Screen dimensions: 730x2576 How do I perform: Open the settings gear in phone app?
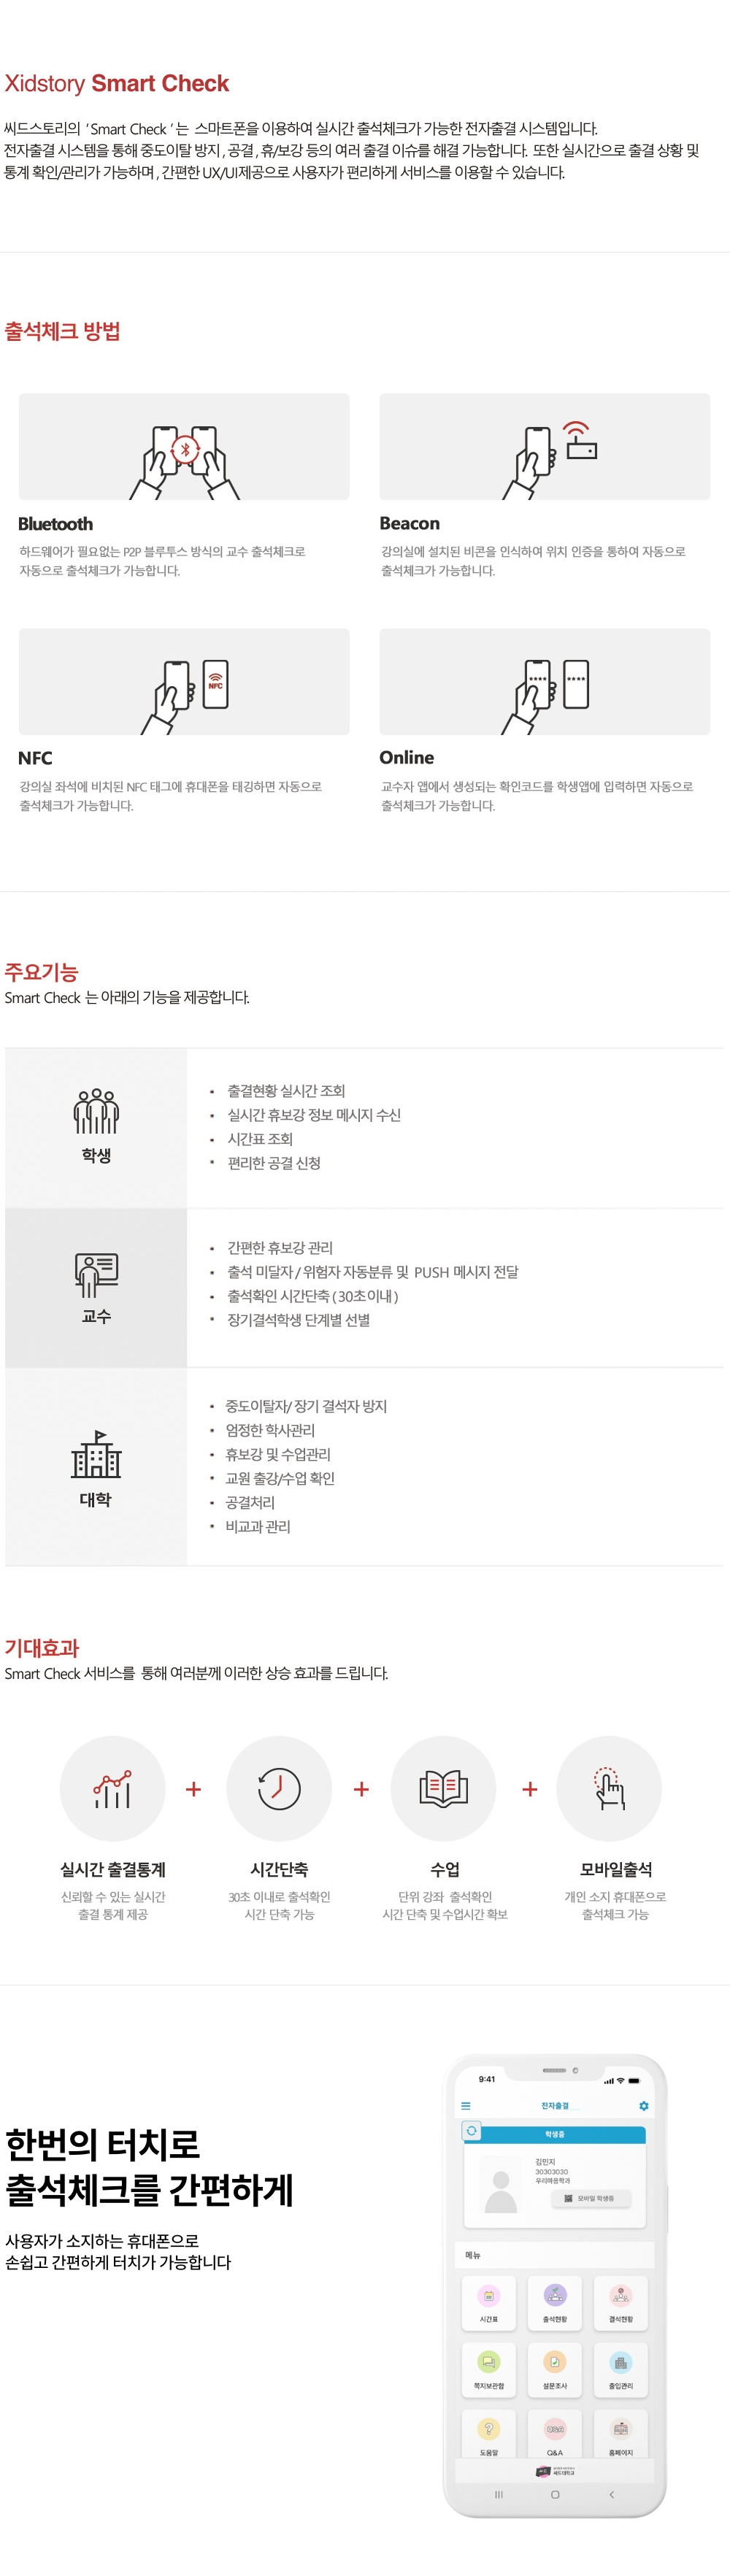(x=644, y=2105)
